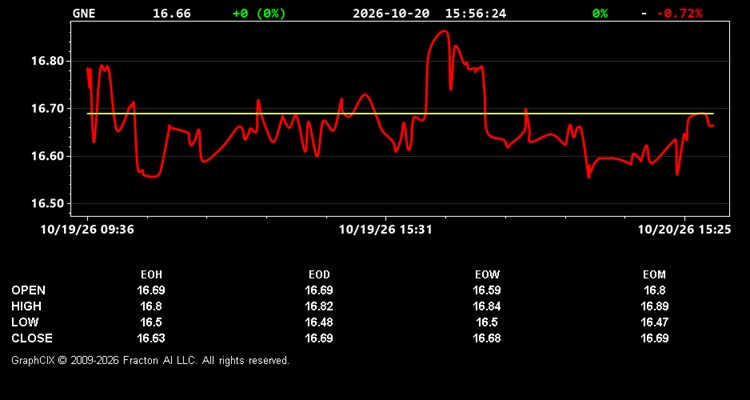Click the green 0% indicator at top right

tap(600, 13)
